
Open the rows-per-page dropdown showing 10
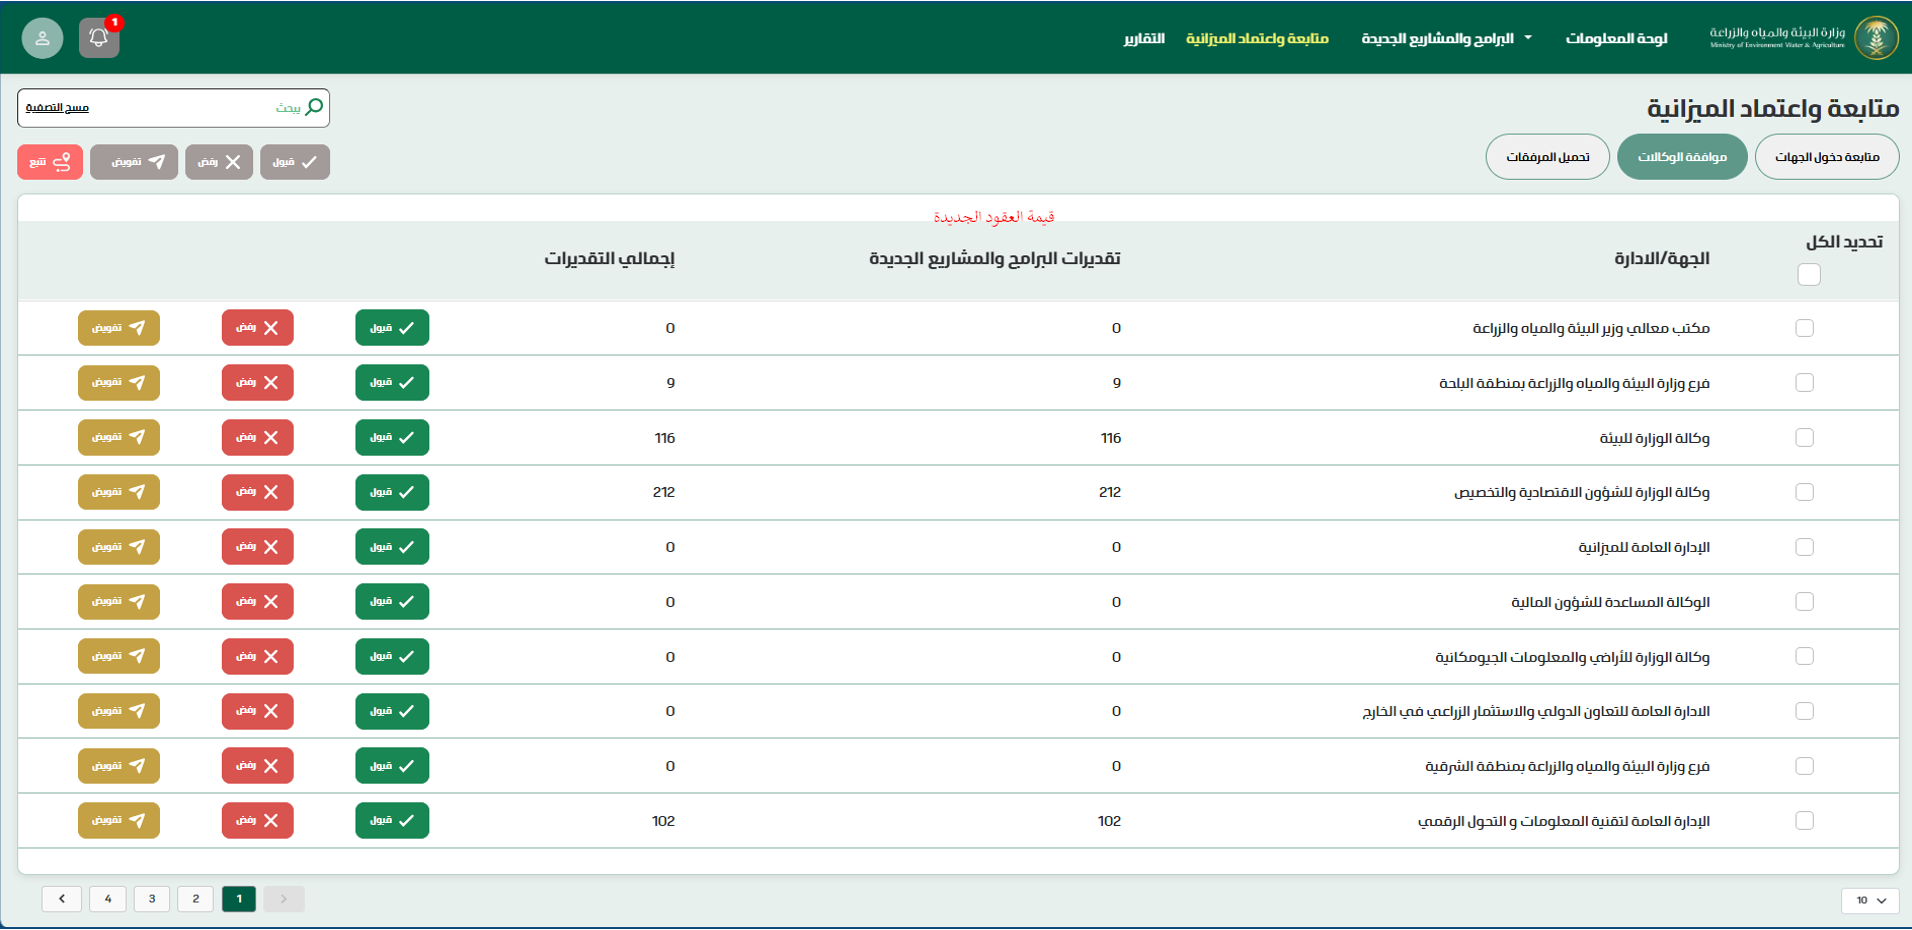coord(1869,900)
